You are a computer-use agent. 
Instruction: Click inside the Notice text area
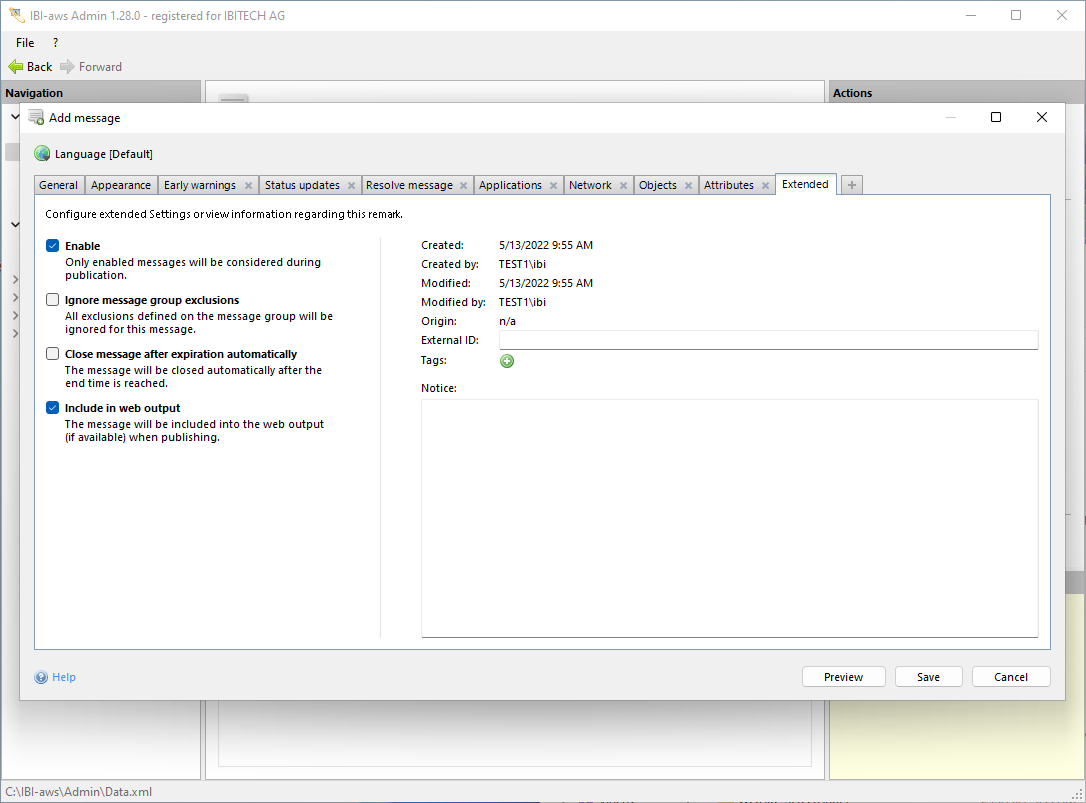click(x=729, y=517)
